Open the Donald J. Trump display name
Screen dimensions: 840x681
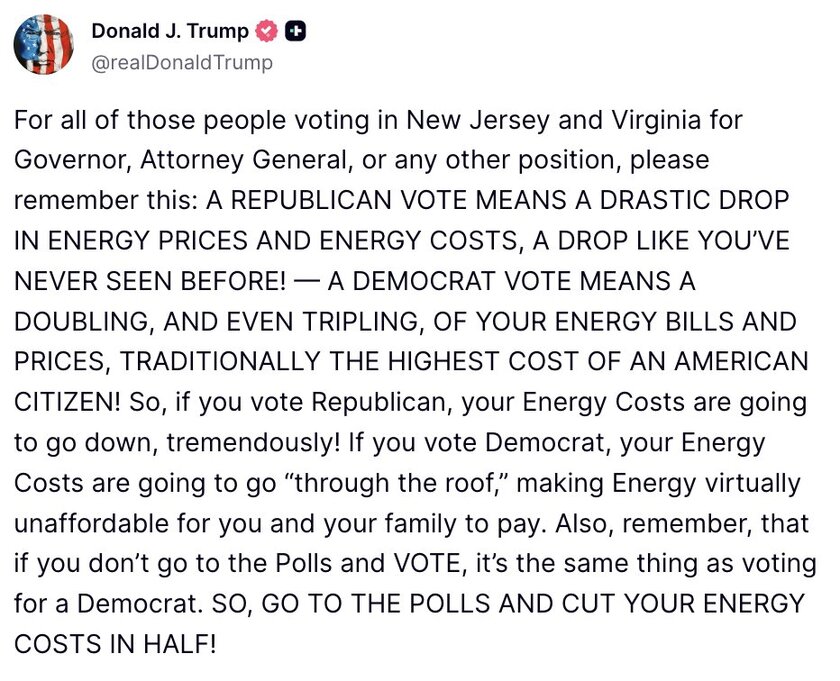[x=169, y=31]
